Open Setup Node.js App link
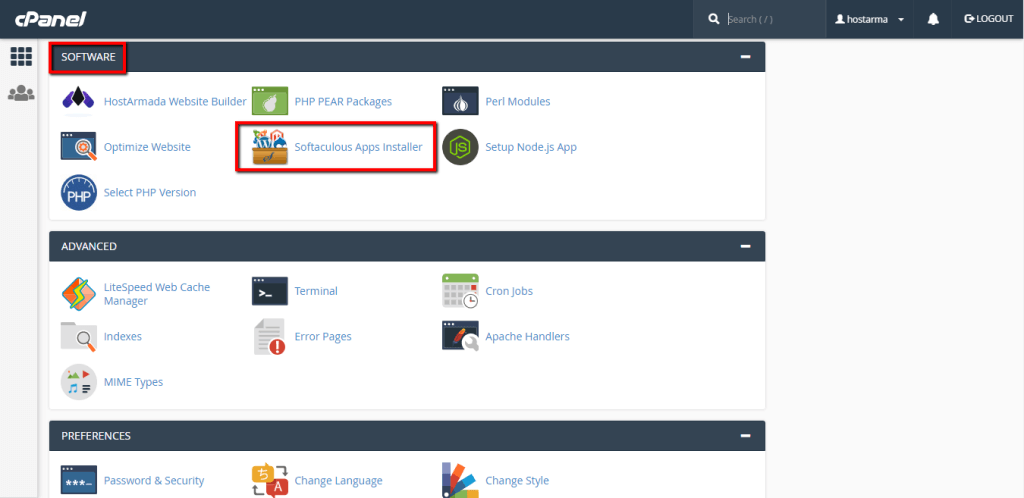This screenshot has width=1024, height=498. (x=531, y=147)
